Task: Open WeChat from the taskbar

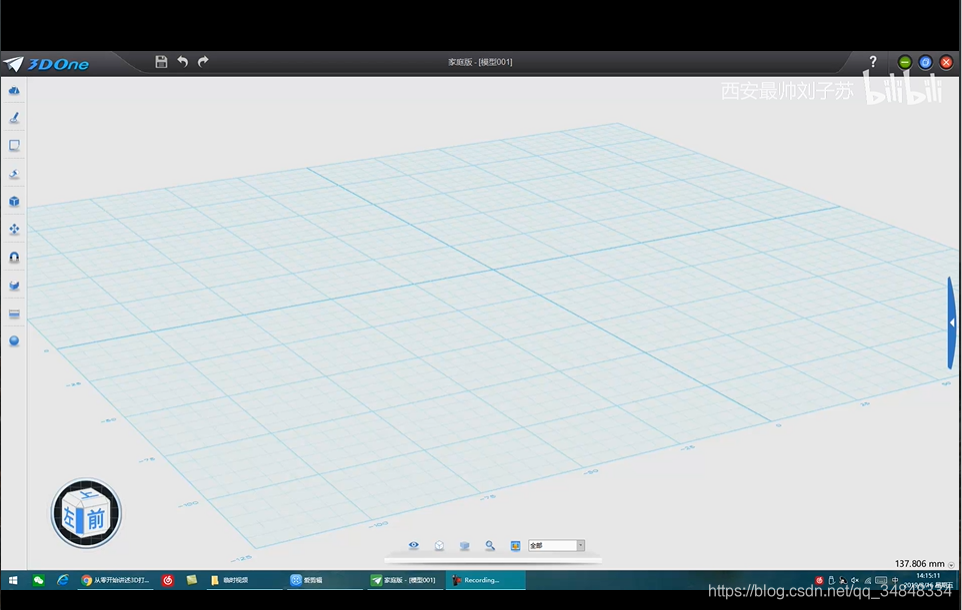Action: [x=39, y=580]
